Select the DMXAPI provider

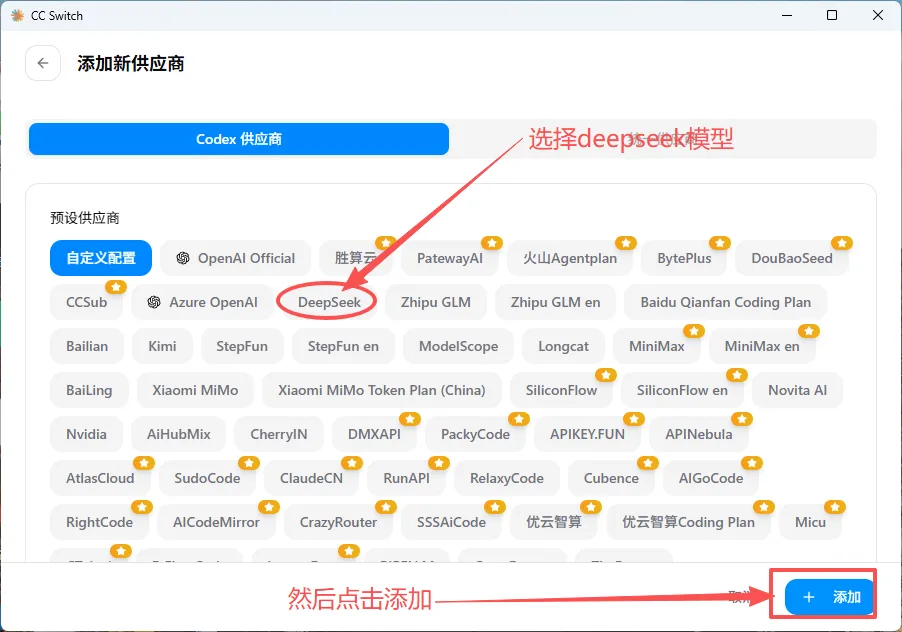point(374,434)
